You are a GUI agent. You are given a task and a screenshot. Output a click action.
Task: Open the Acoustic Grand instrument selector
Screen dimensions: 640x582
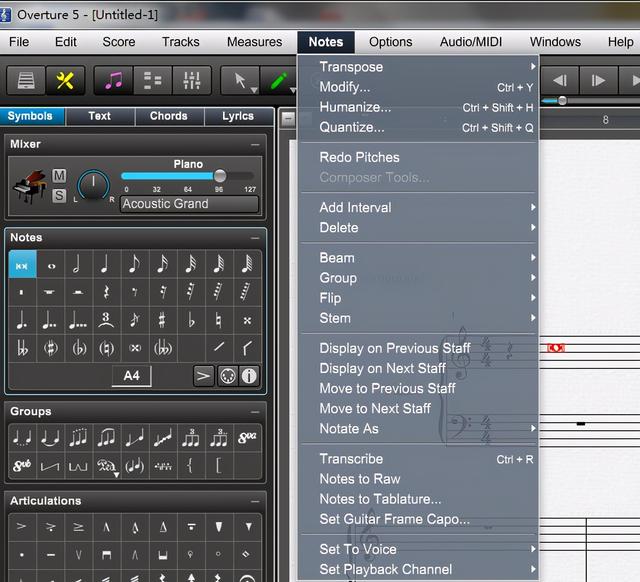point(189,204)
